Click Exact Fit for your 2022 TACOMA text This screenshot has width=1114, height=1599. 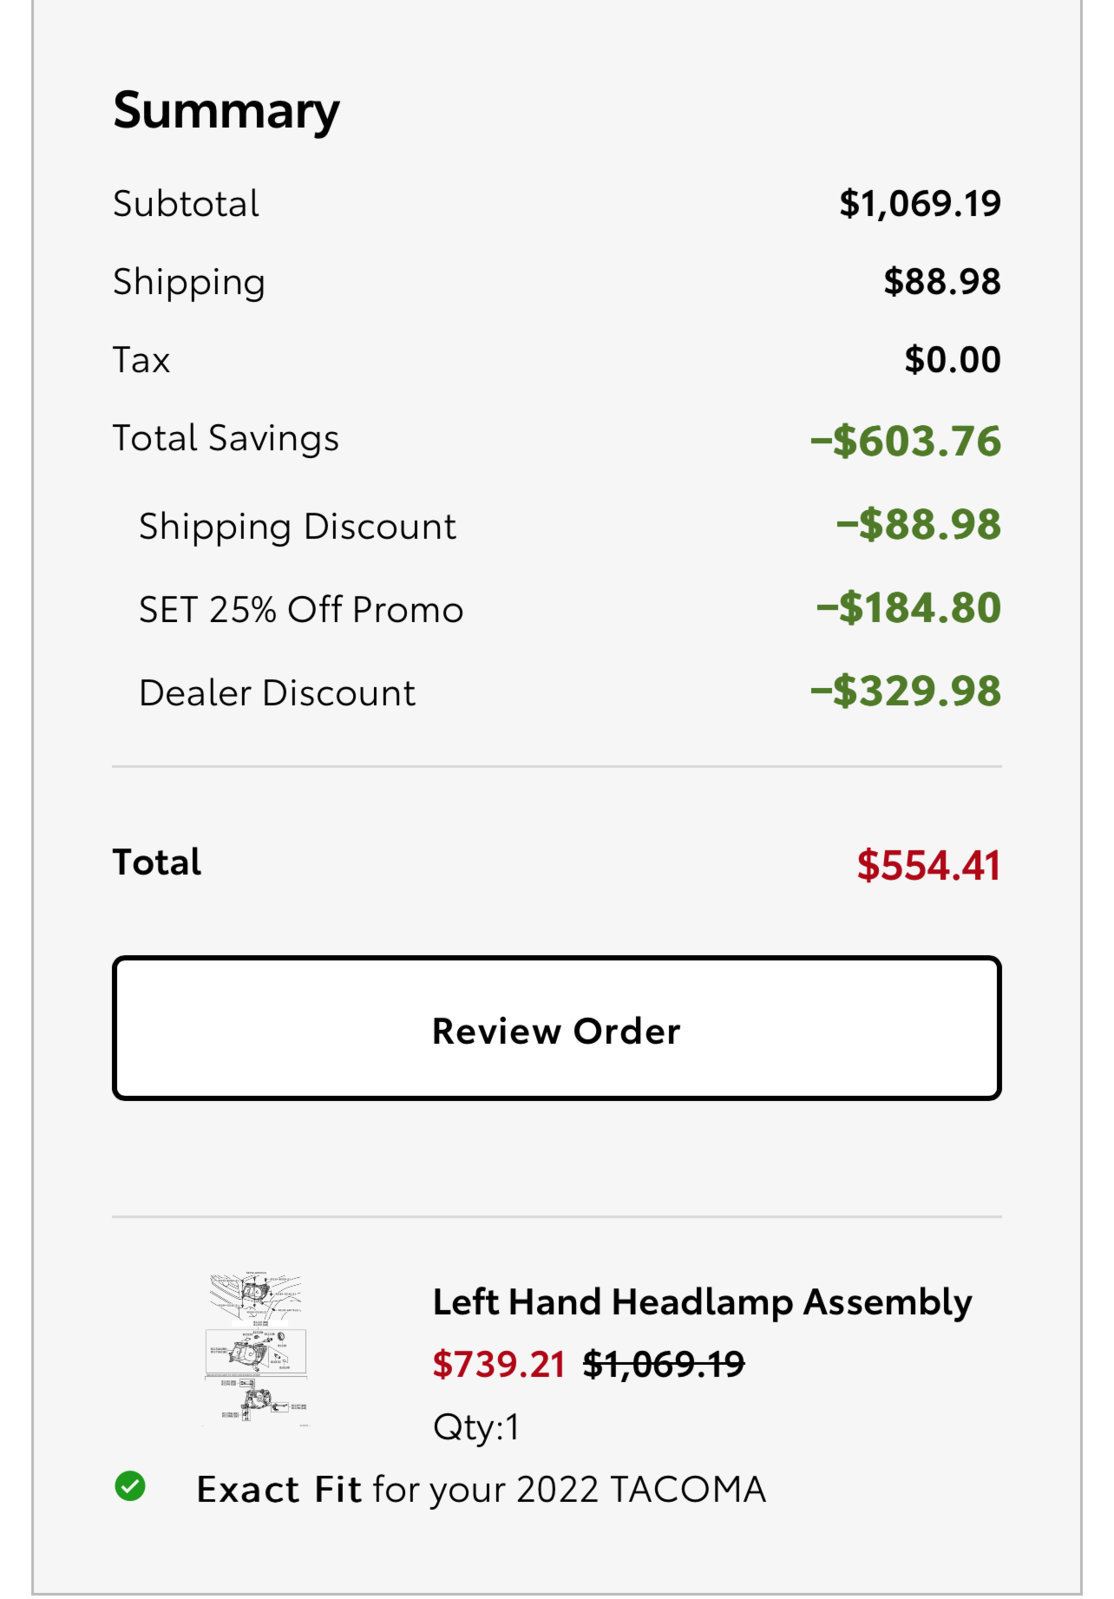tap(481, 1489)
